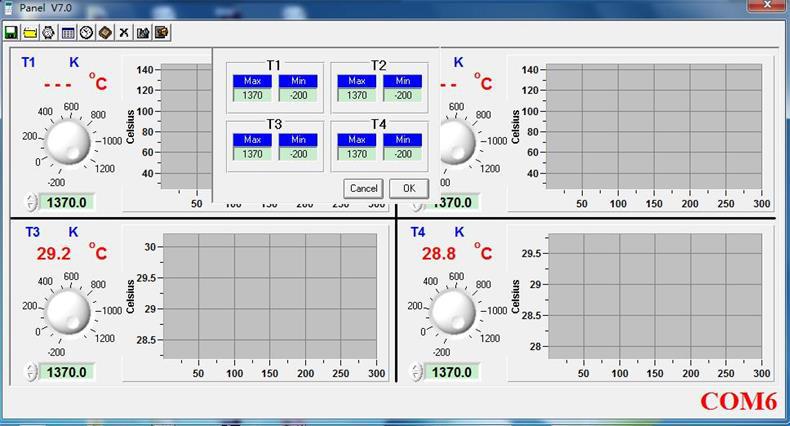Select the T1 Max value field
Viewport: 790px width, 426px height.
[x=252, y=95]
